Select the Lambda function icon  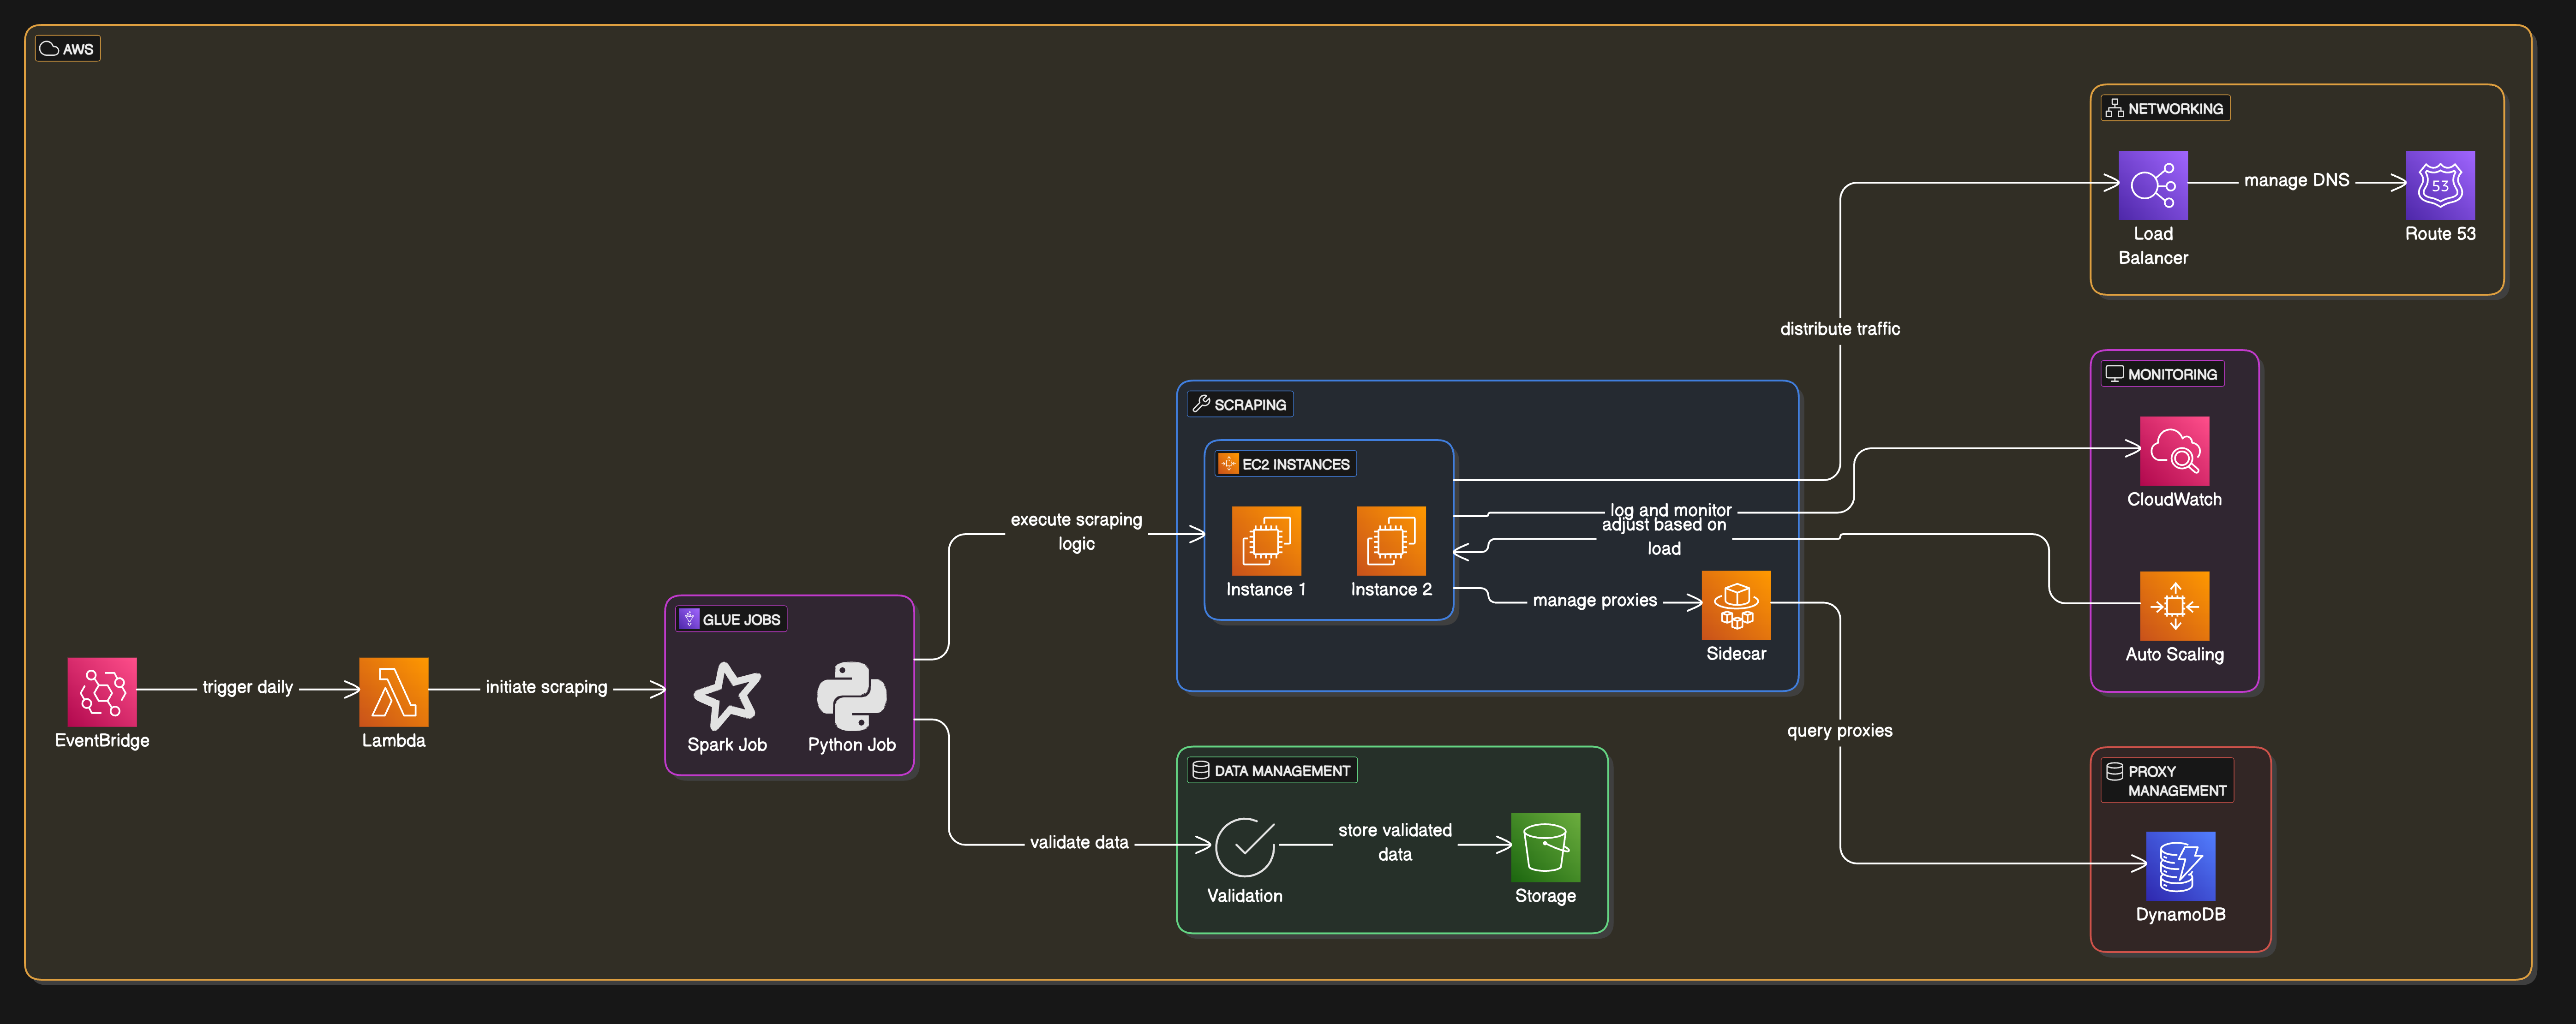pos(394,692)
